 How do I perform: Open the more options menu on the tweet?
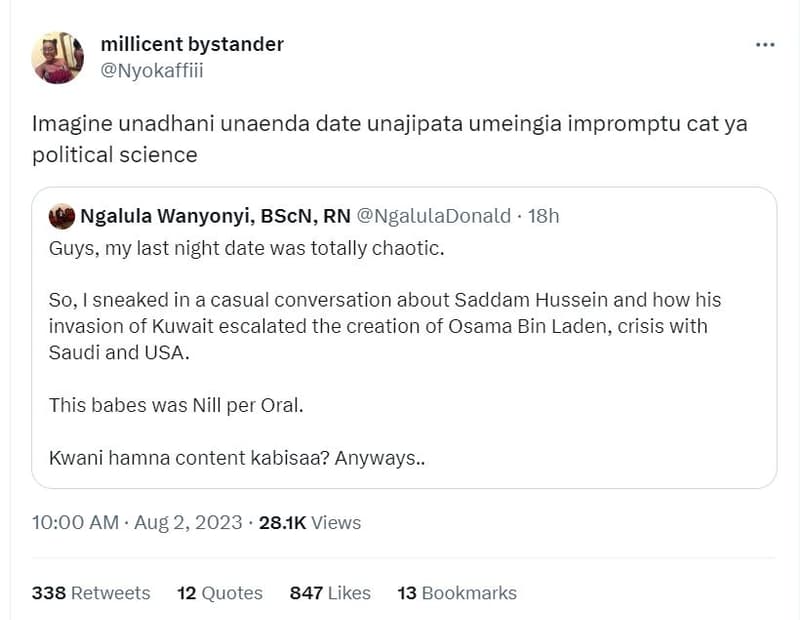point(766,44)
